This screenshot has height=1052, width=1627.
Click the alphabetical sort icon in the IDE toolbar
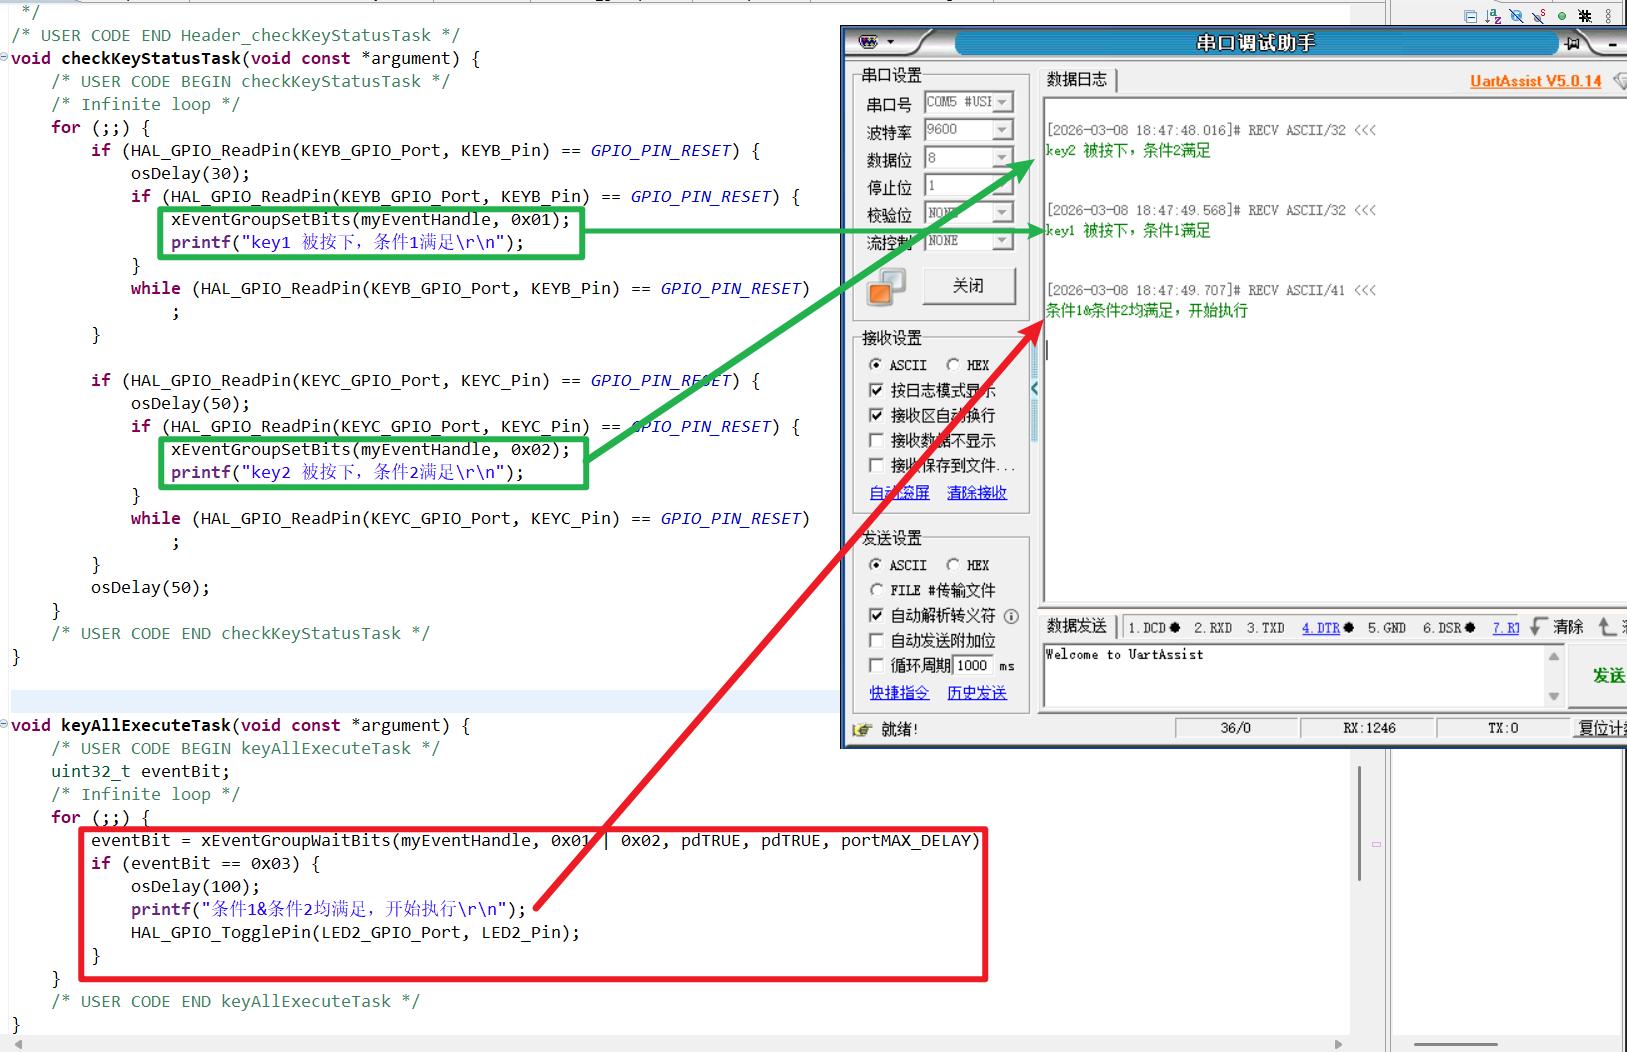[x=1493, y=16]
